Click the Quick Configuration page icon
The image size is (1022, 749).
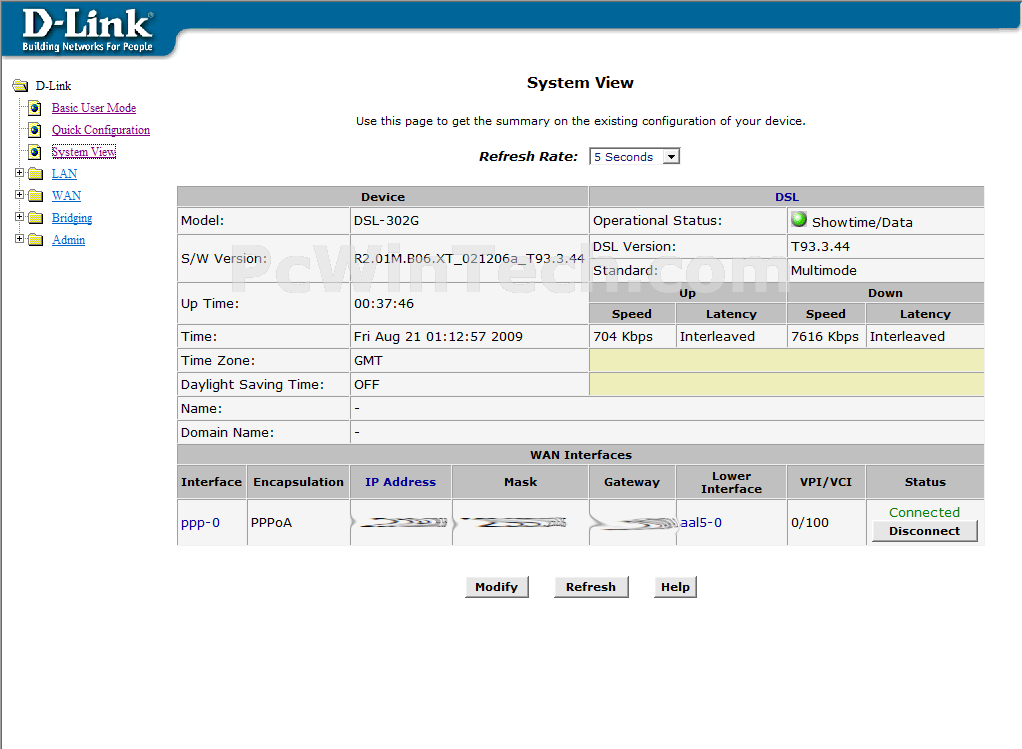pos(35,130)
